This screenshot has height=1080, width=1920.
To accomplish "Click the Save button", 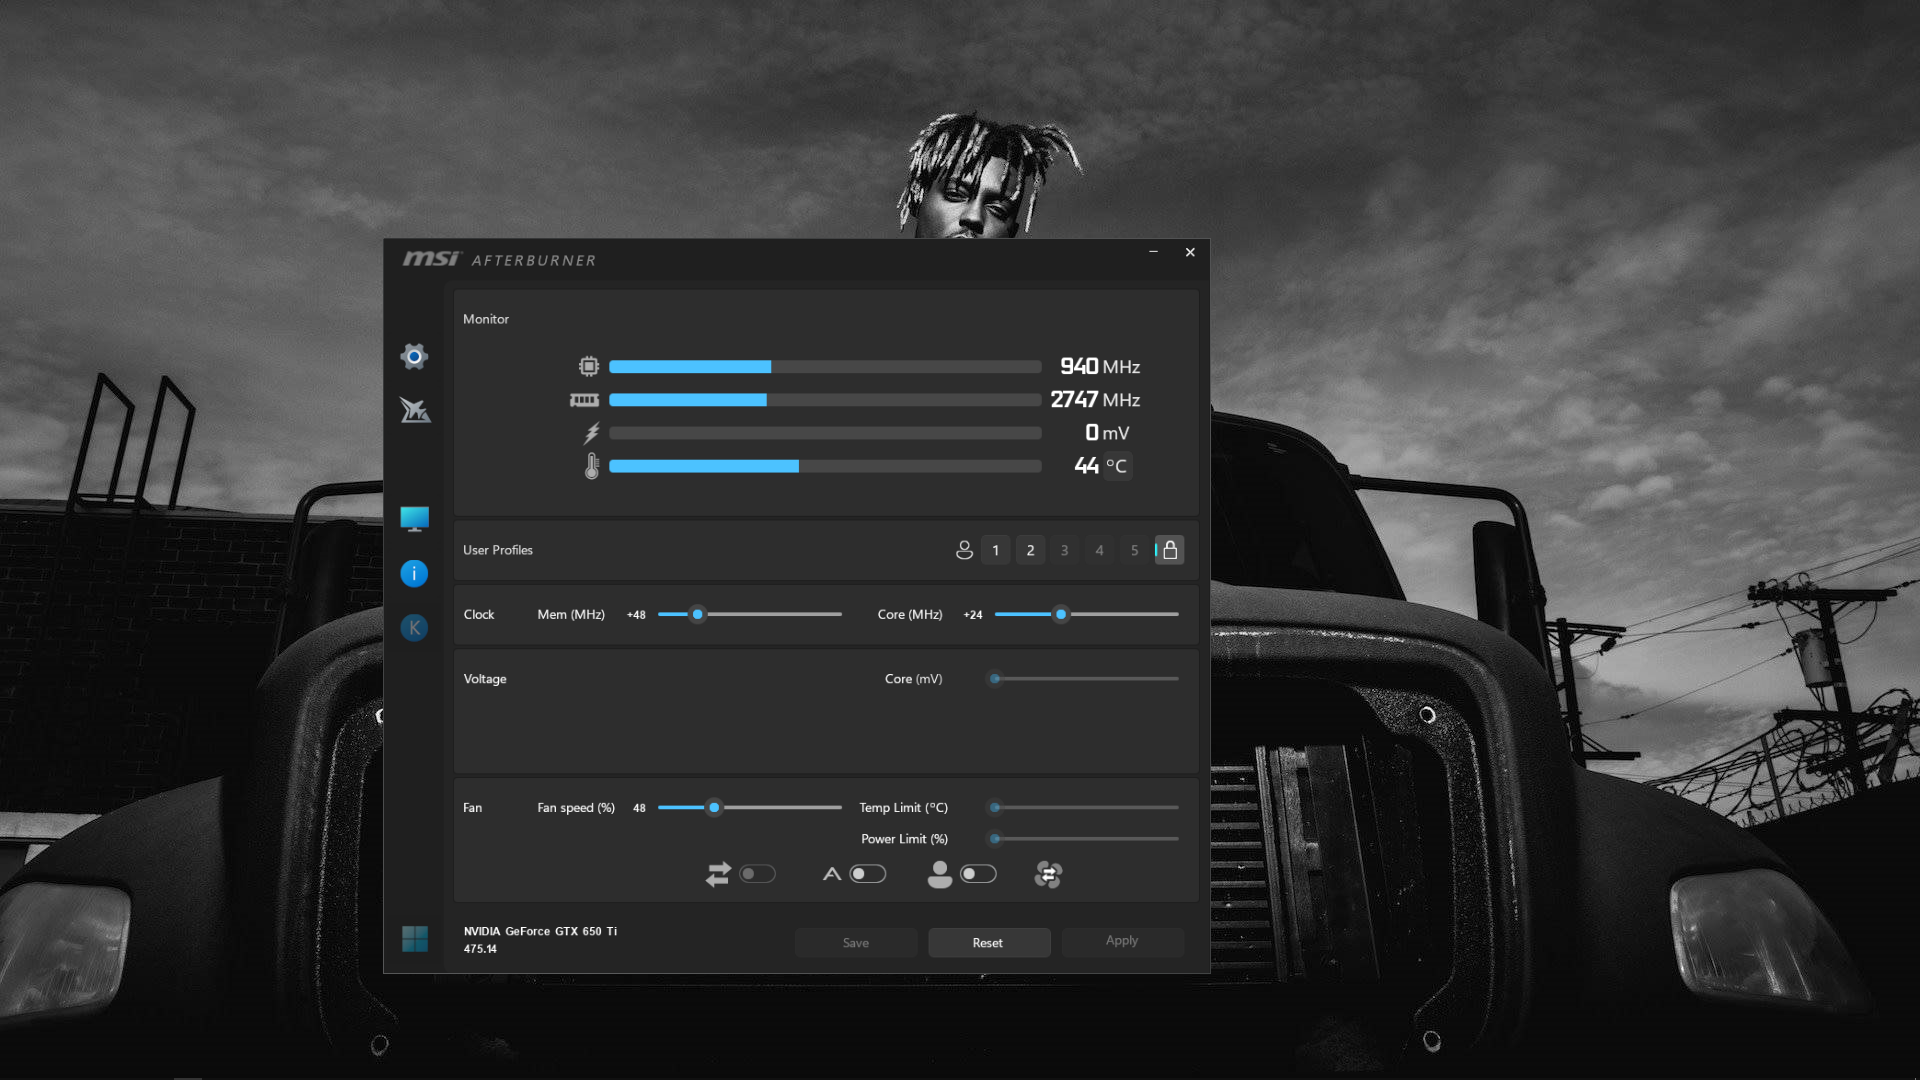I will tap(856, 942).
